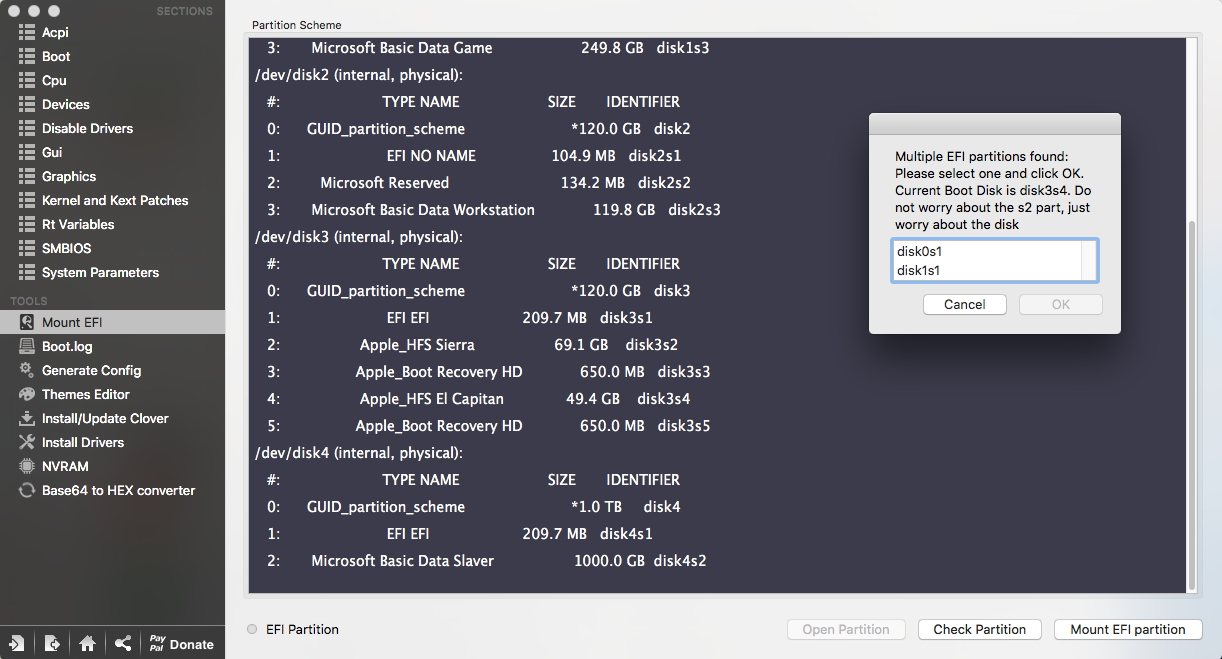
Task: Select the EFI Partition radio button
Action: click(x=252, y=629)
